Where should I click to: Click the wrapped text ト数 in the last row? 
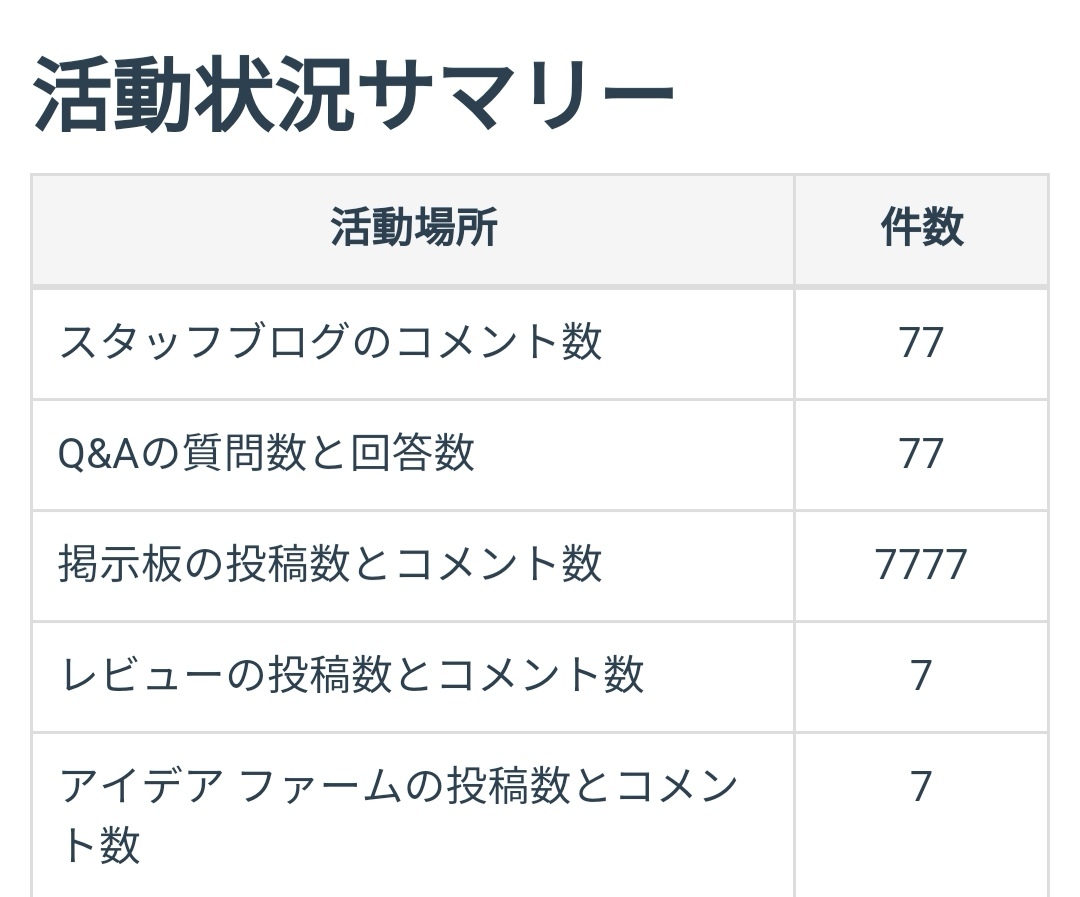pyautogui.click(x=100, y=845)
